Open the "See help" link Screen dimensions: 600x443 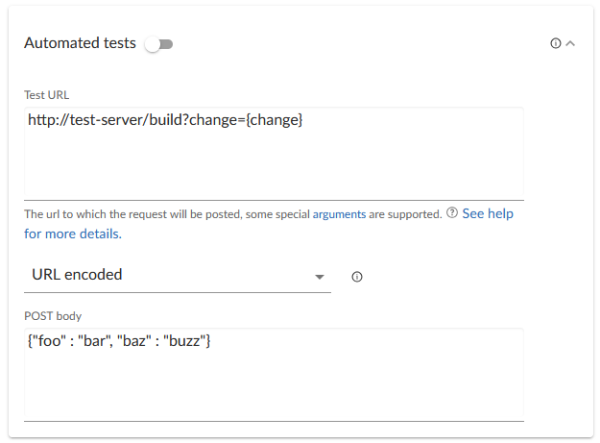[x=487, y=214]
